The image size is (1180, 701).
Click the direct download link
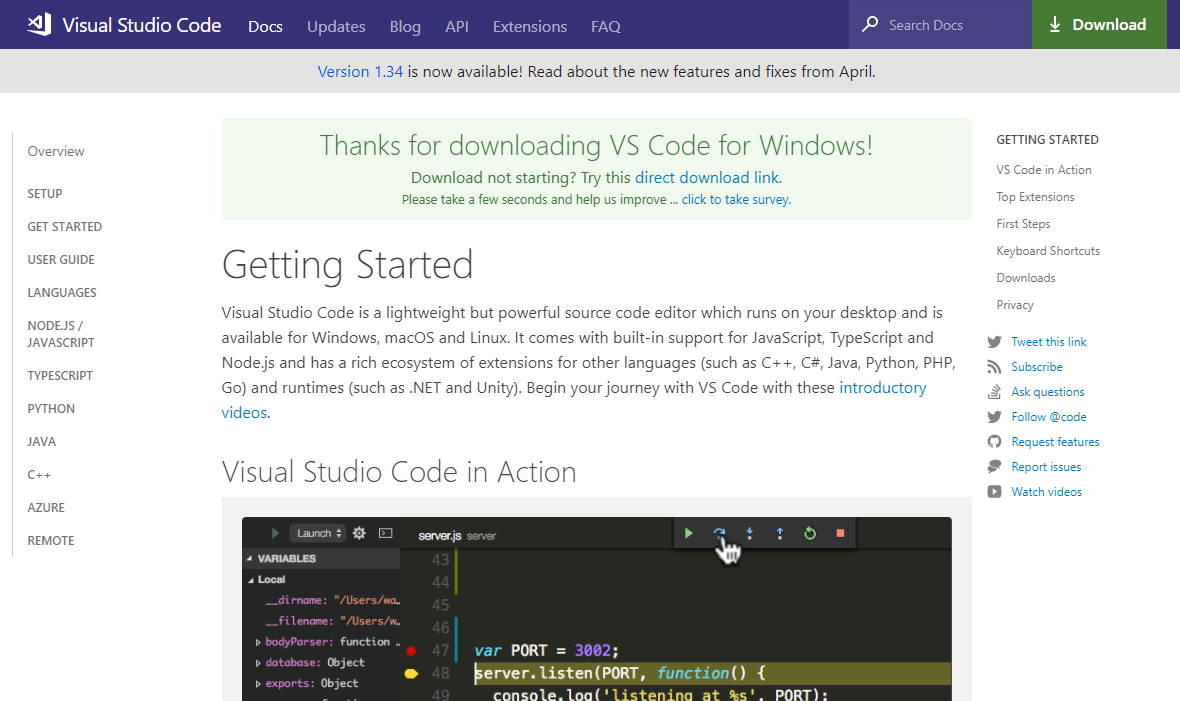pyautogui.click(x=707, y=178)
